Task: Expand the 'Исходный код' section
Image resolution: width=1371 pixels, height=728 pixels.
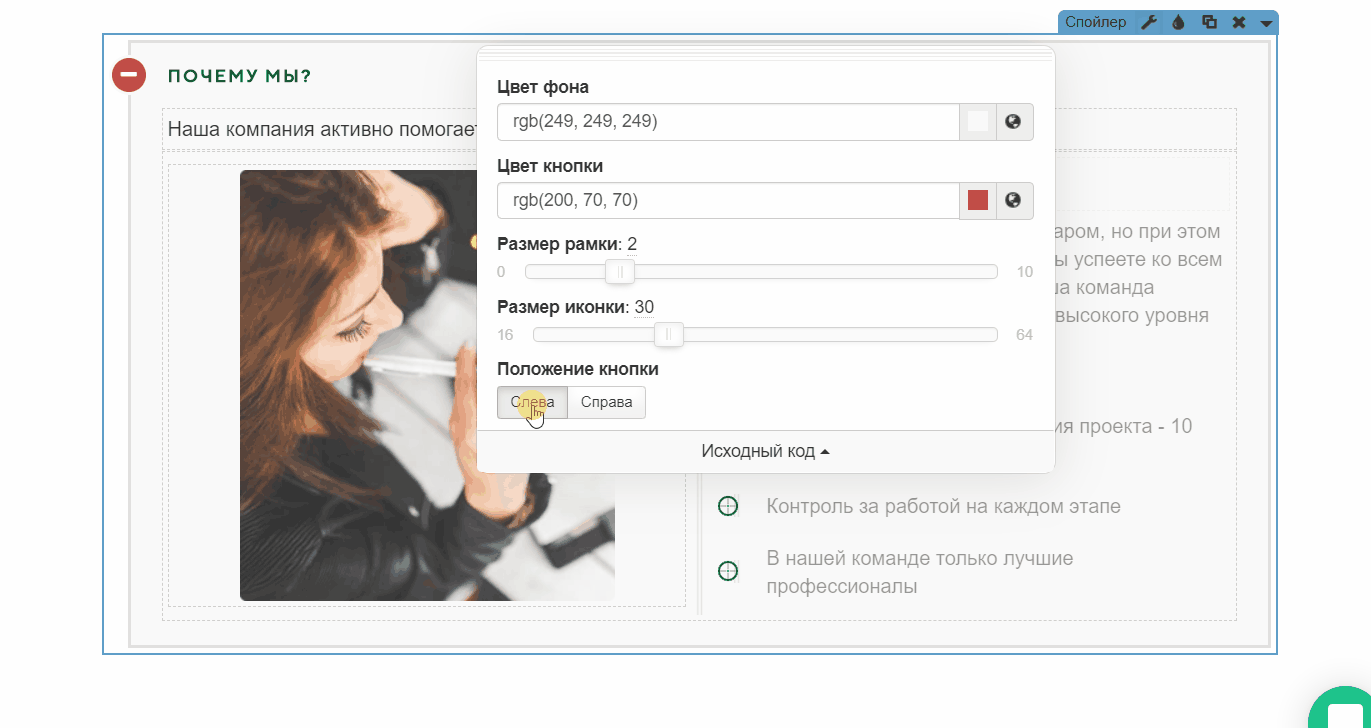Action: [x=765, y=452]
